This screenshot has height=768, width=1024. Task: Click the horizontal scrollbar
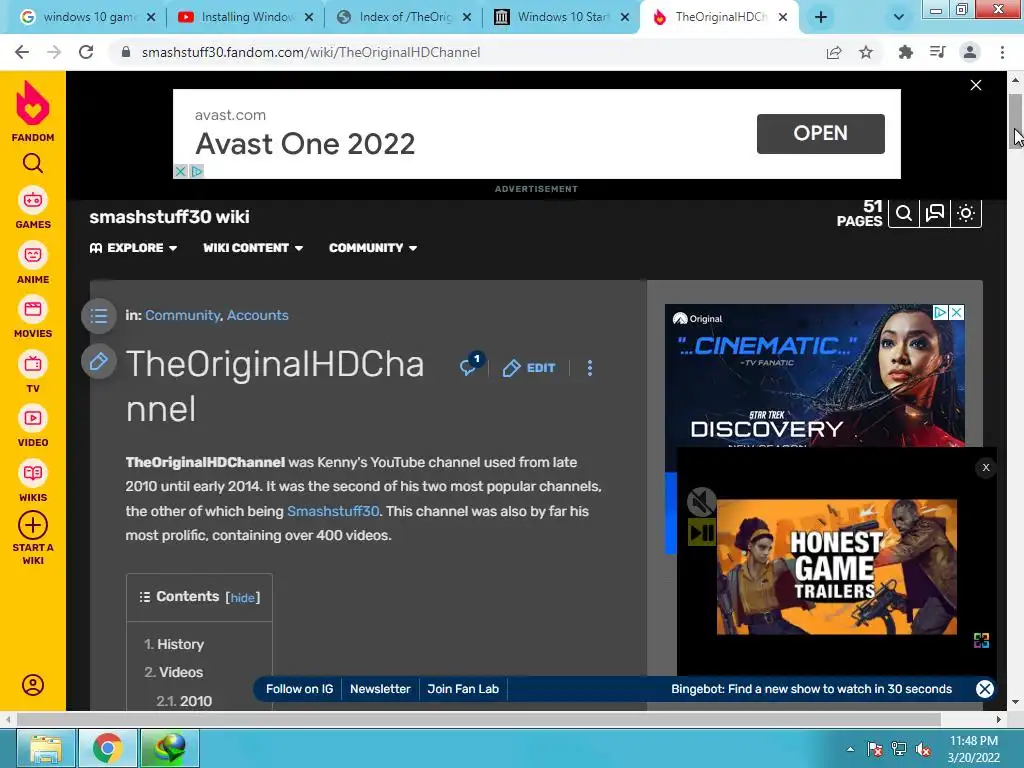(479, 719)
